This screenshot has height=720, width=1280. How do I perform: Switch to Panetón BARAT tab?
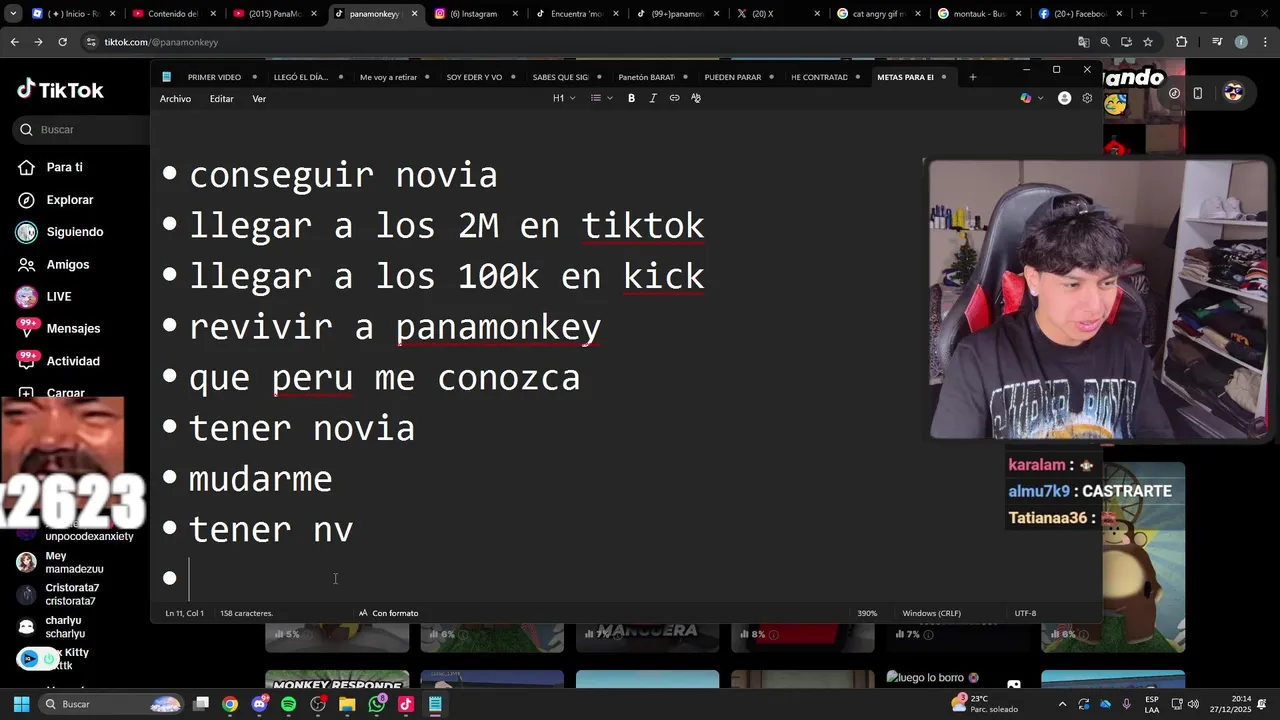pos(646,77)
